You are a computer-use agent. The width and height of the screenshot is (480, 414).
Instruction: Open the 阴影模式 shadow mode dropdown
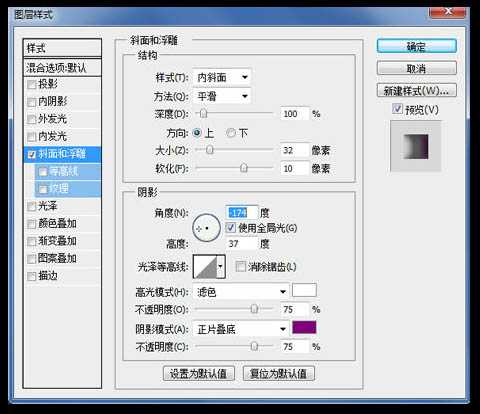click(241, 329)
